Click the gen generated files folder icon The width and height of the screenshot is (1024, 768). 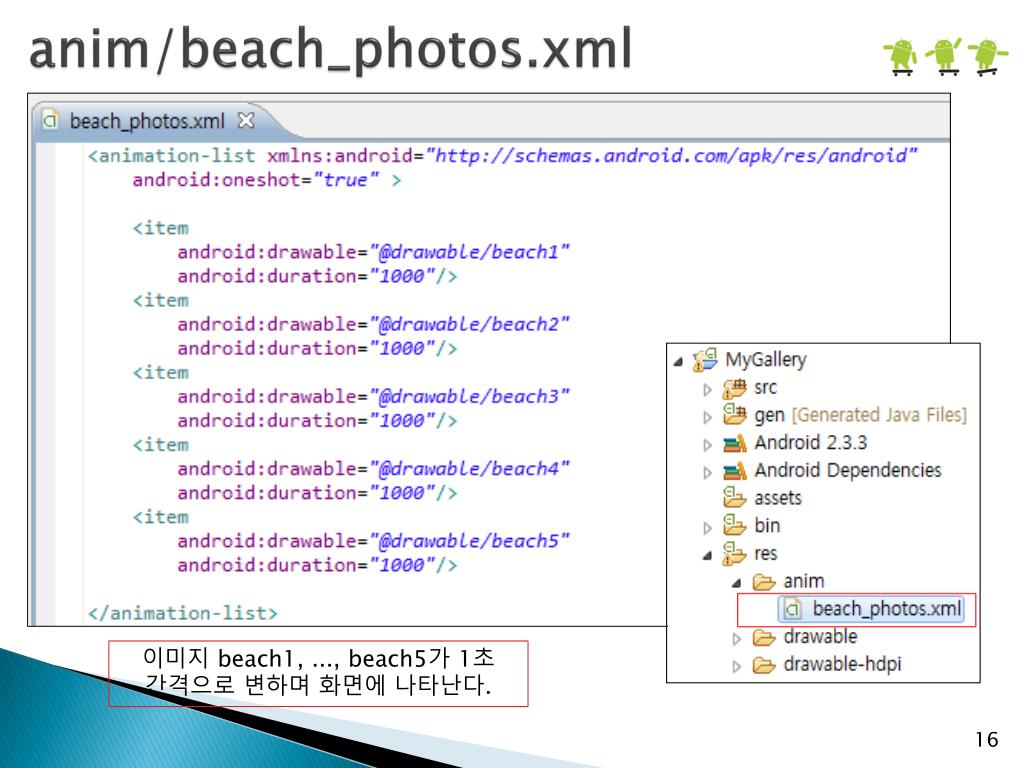pyautogui.click(x=734, y=415)
